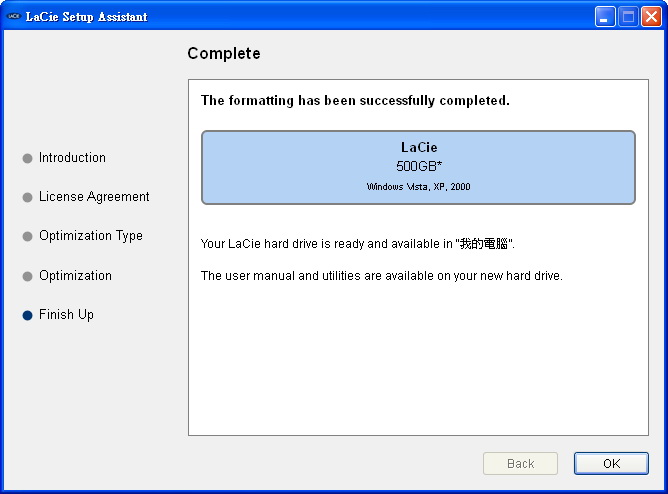Click the gray Optimization step bullet

point(27,276)
